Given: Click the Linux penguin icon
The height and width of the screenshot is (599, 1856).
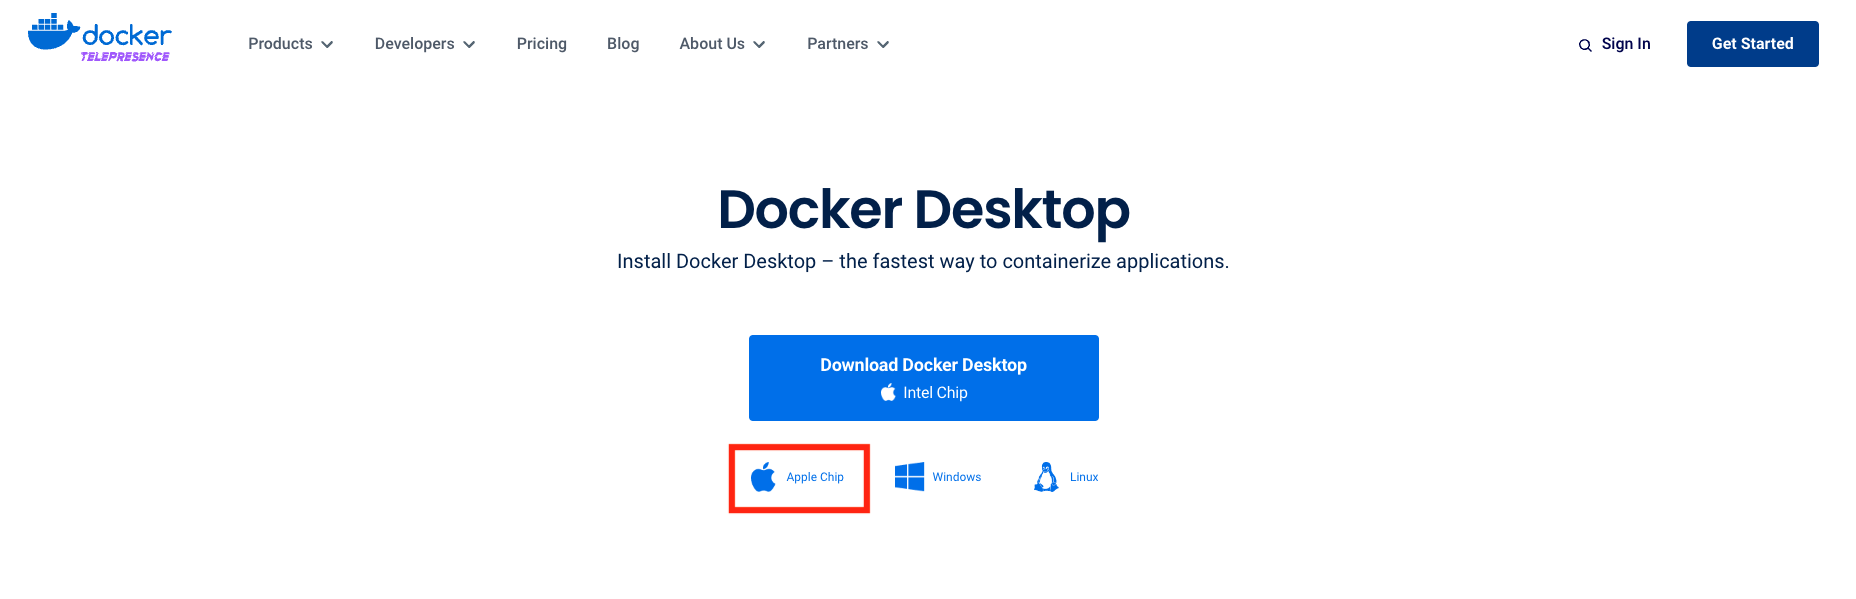Looking at the screenshot, I should click(1046, 477).
